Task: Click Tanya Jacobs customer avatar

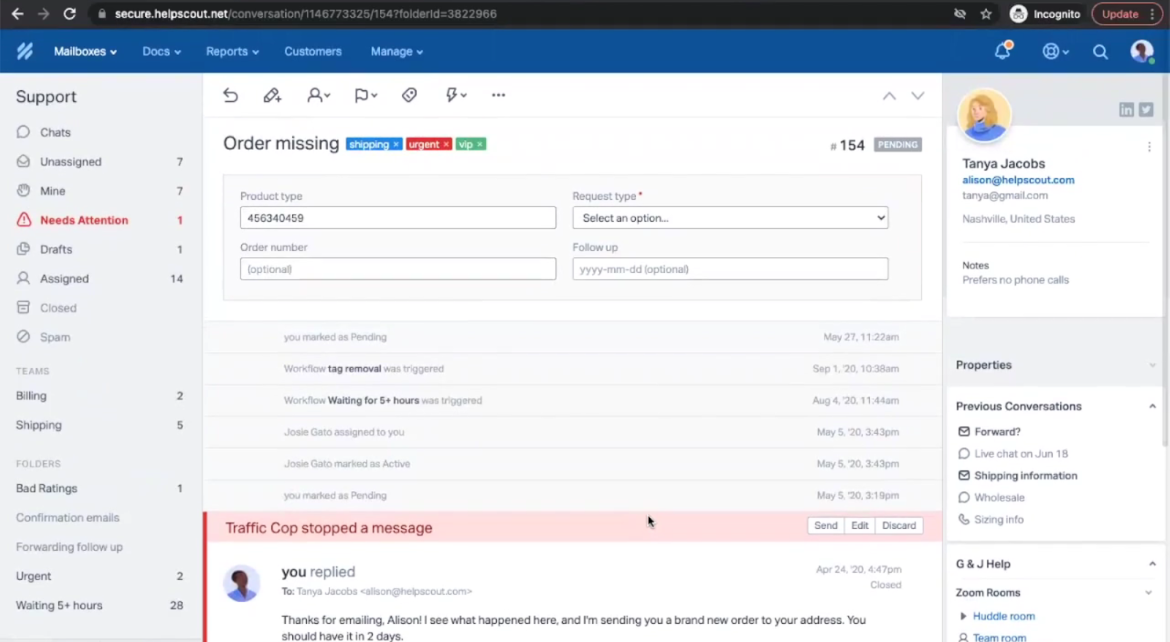Action: (983, 115)
